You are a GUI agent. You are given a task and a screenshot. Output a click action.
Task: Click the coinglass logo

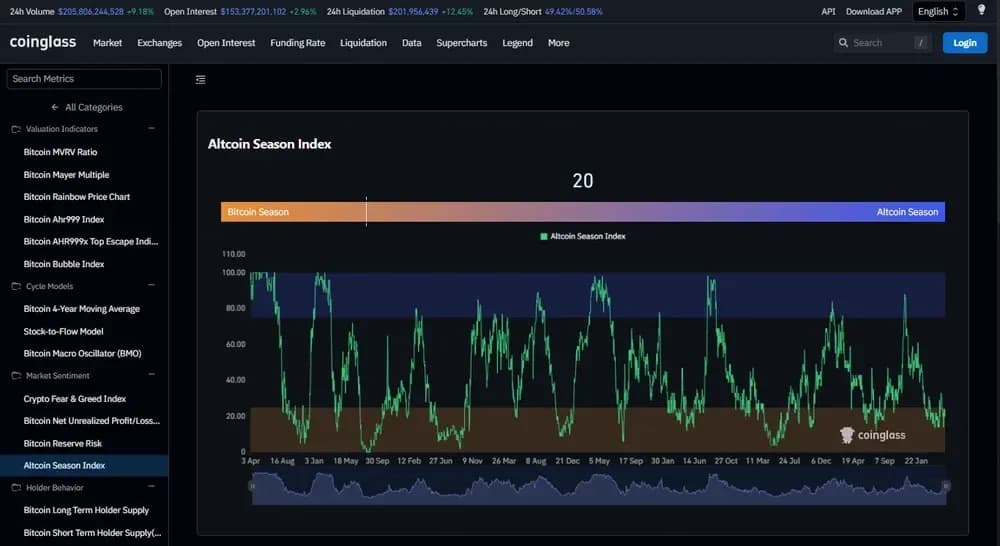point(43,42)
